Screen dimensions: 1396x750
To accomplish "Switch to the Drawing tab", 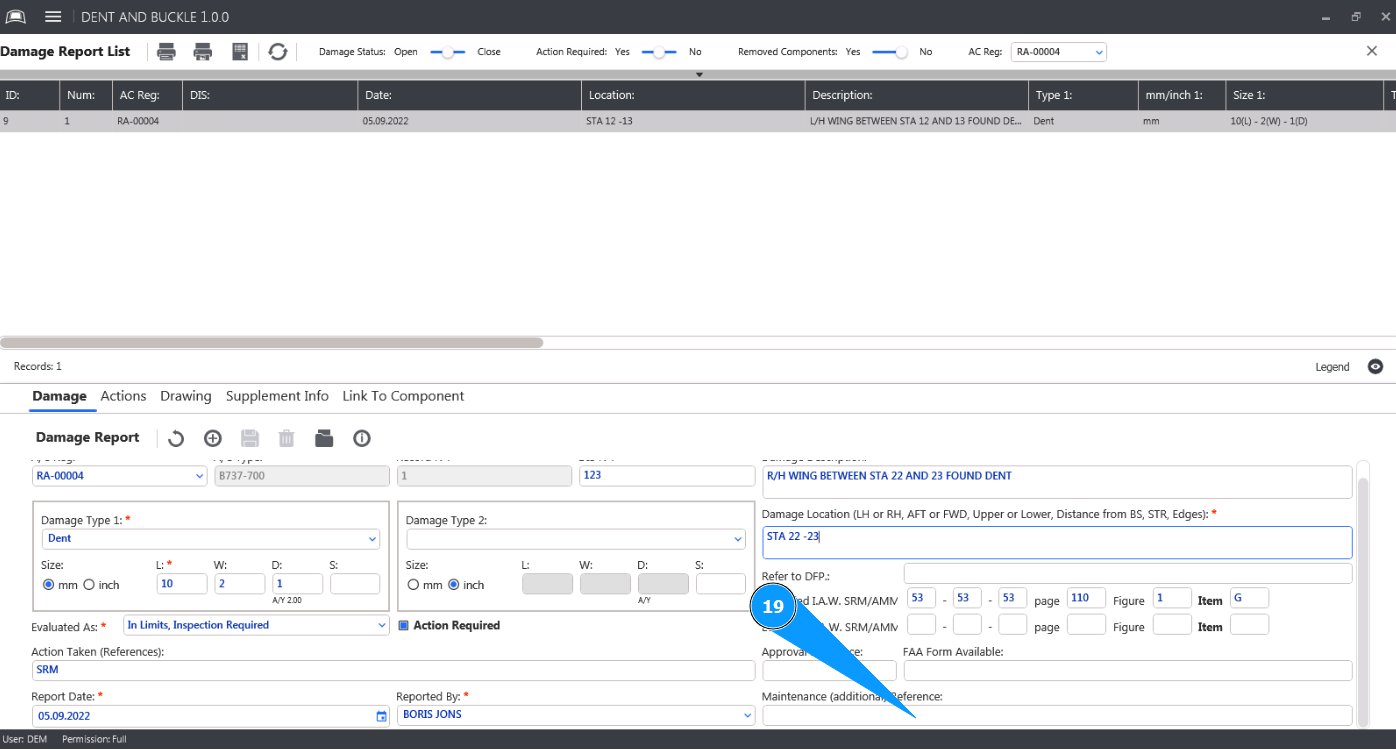I will (186, 396).
